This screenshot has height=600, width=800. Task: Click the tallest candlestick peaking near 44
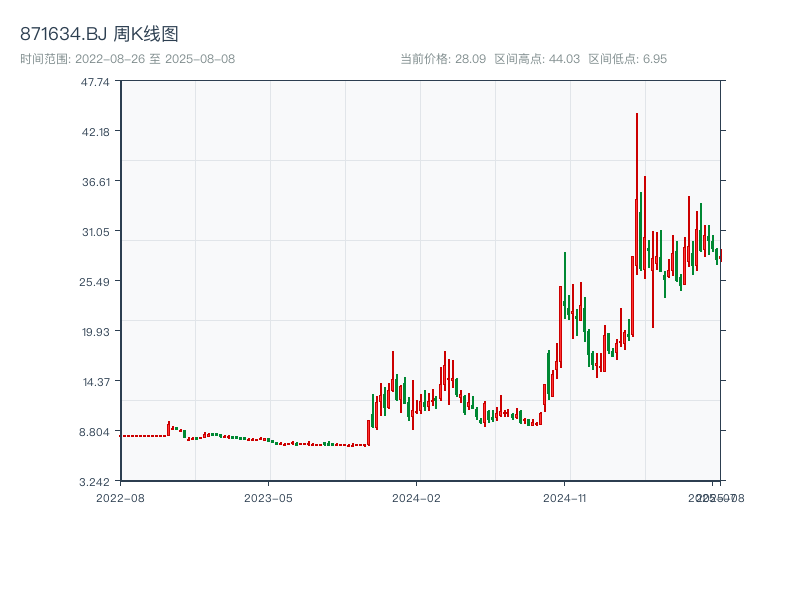637,194
